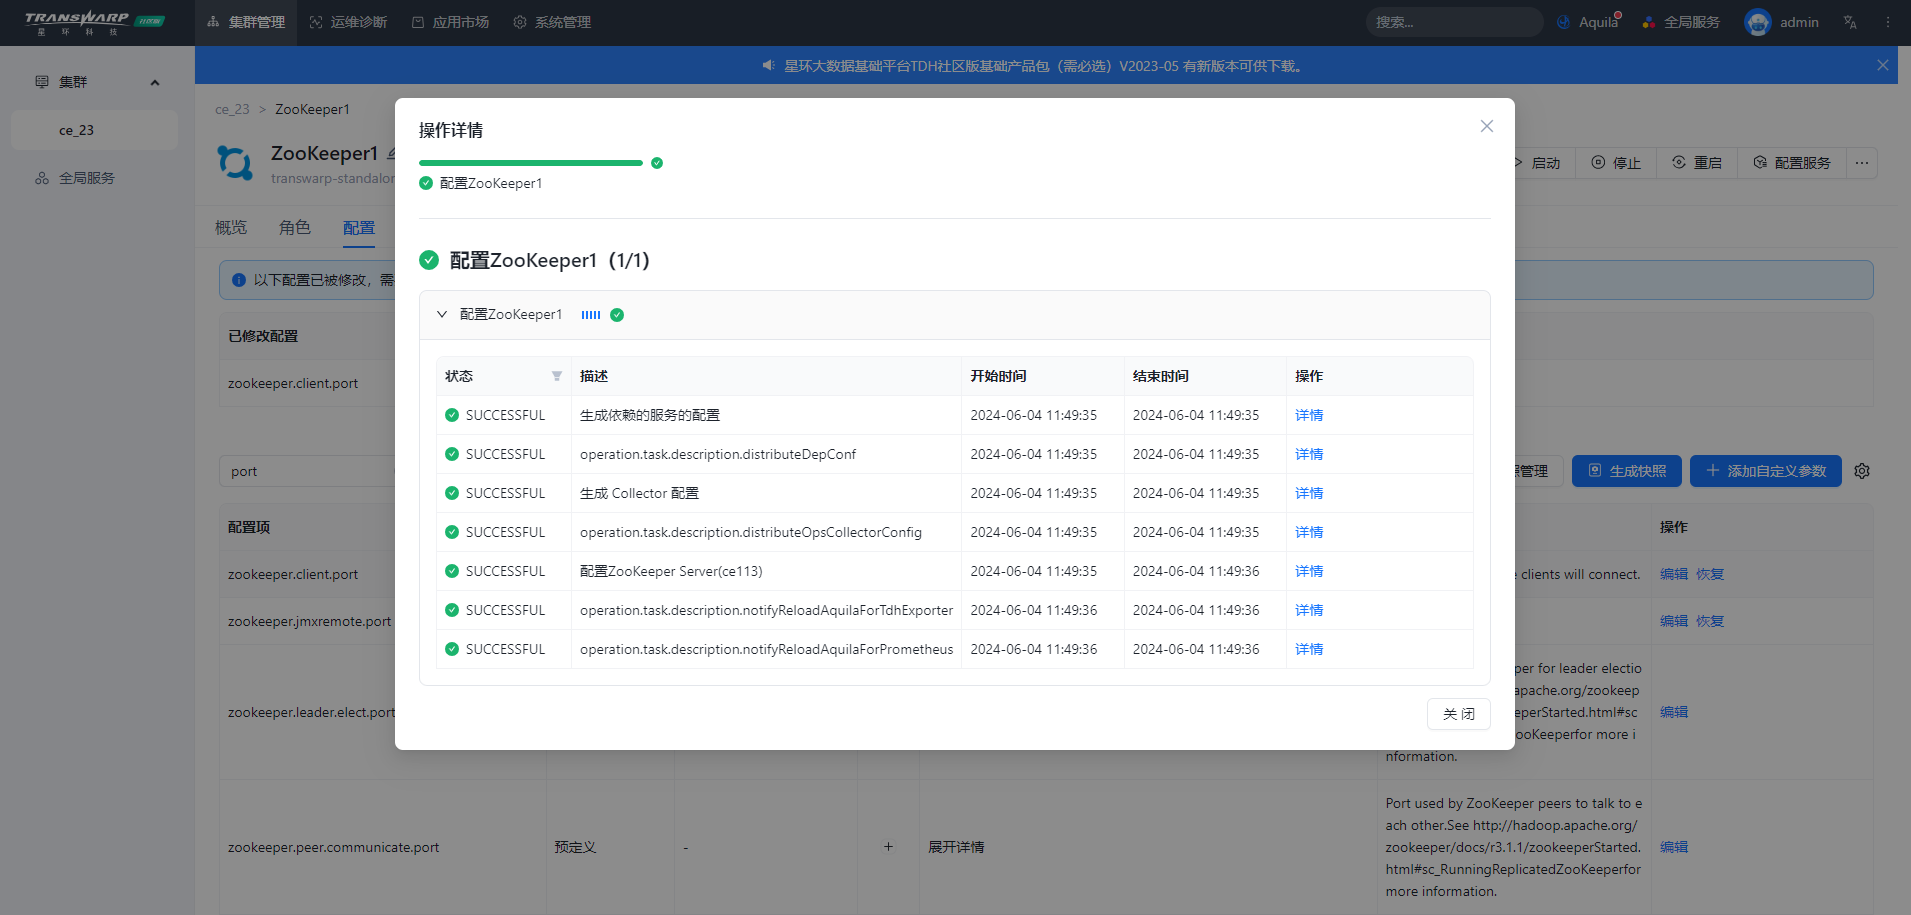Open 详情 for distributeOpsCollectorConfig row

1309,532
